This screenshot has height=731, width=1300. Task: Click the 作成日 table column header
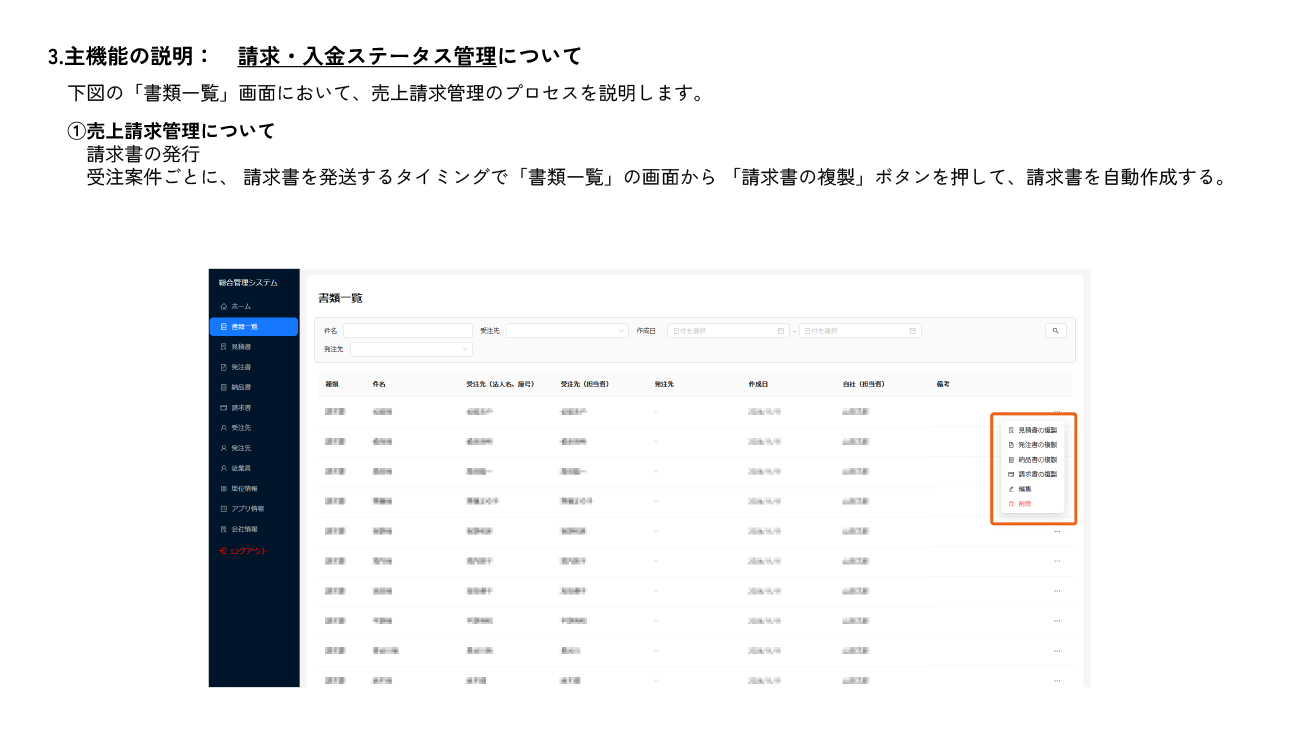[758, 384]
